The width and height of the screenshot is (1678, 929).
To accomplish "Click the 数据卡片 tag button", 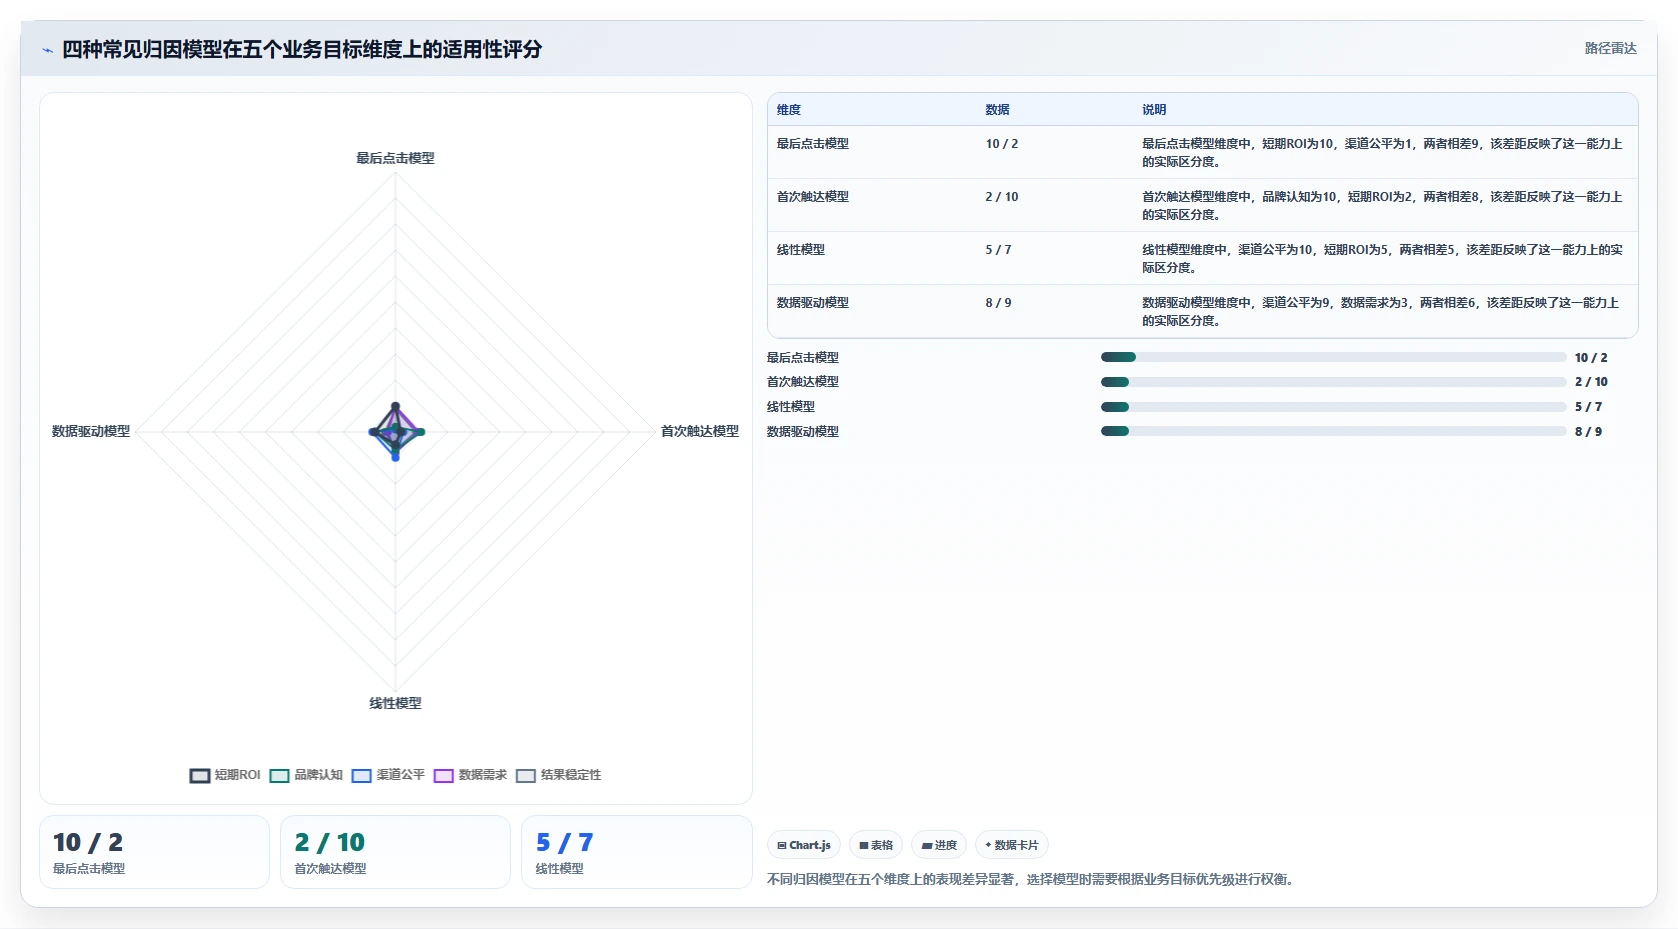I will coord(1012,845).
